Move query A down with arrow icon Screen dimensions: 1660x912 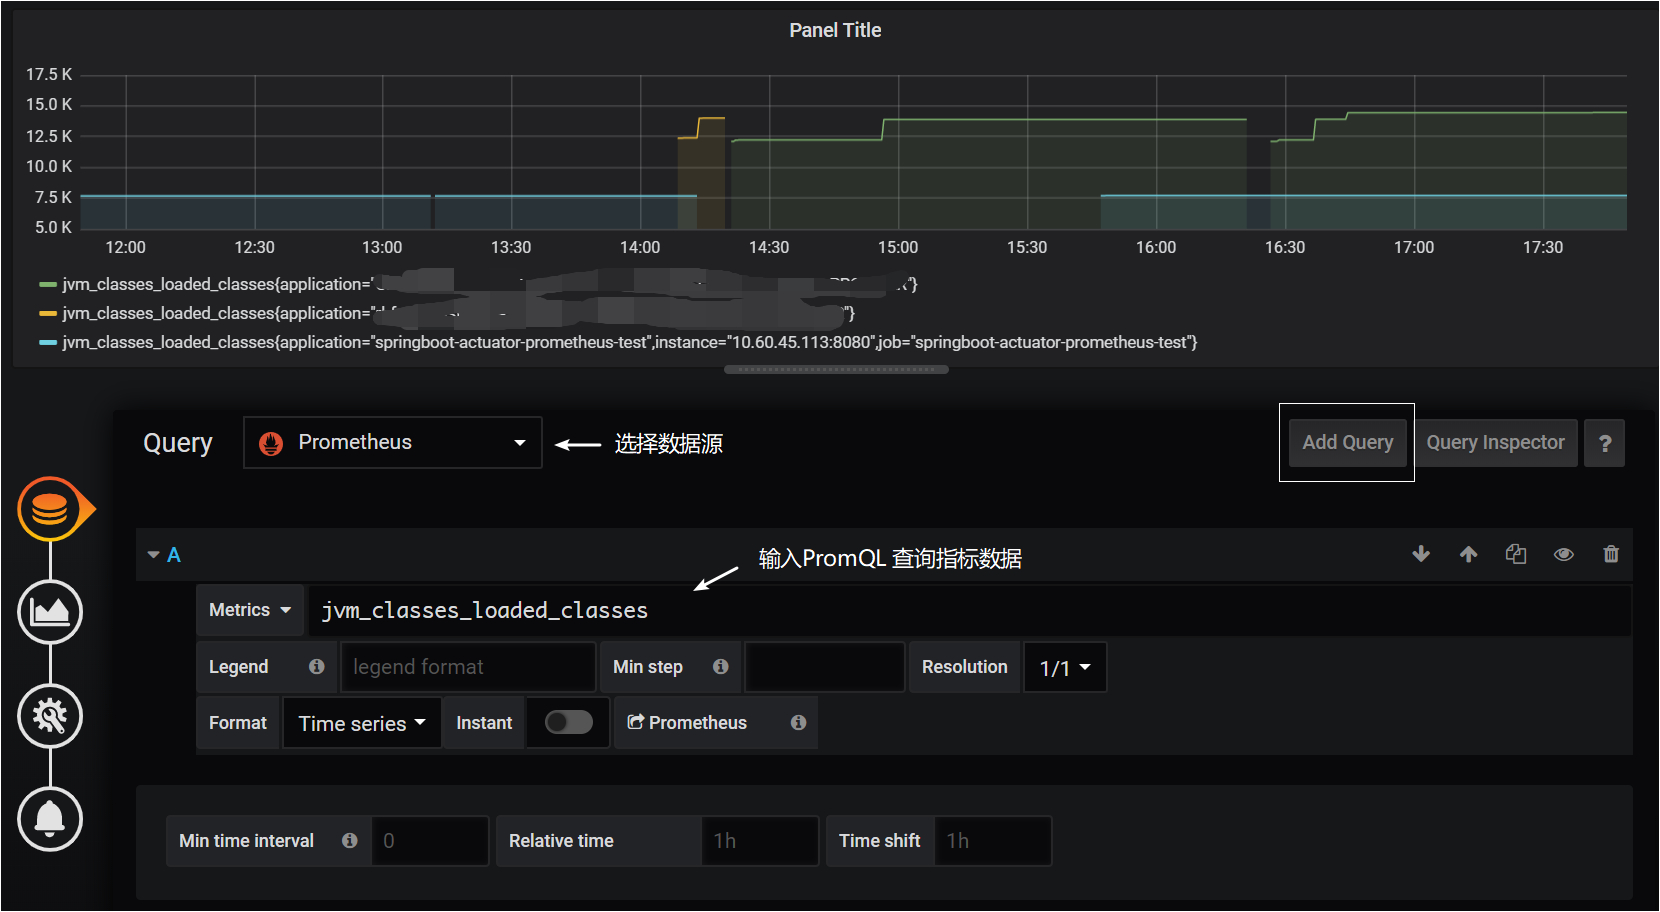[x=1421, y=554]
